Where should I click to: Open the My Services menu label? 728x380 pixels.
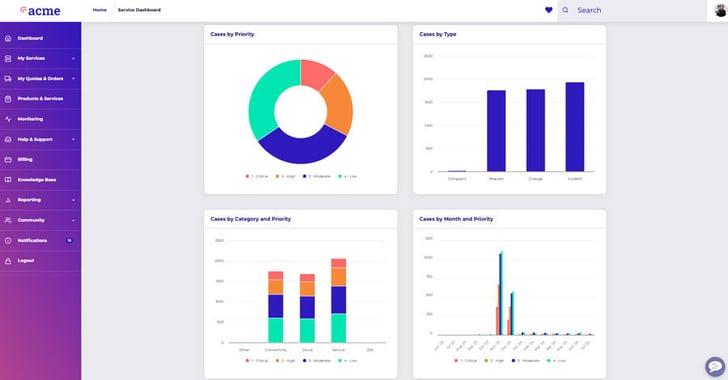point(31,59)
